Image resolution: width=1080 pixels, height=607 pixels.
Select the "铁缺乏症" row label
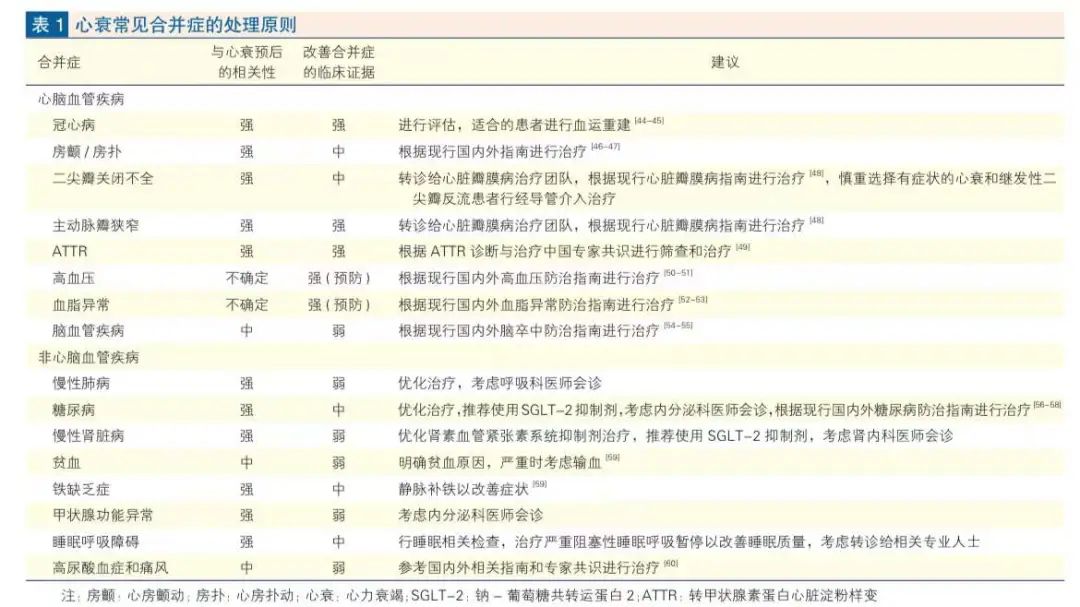[81, 489]
